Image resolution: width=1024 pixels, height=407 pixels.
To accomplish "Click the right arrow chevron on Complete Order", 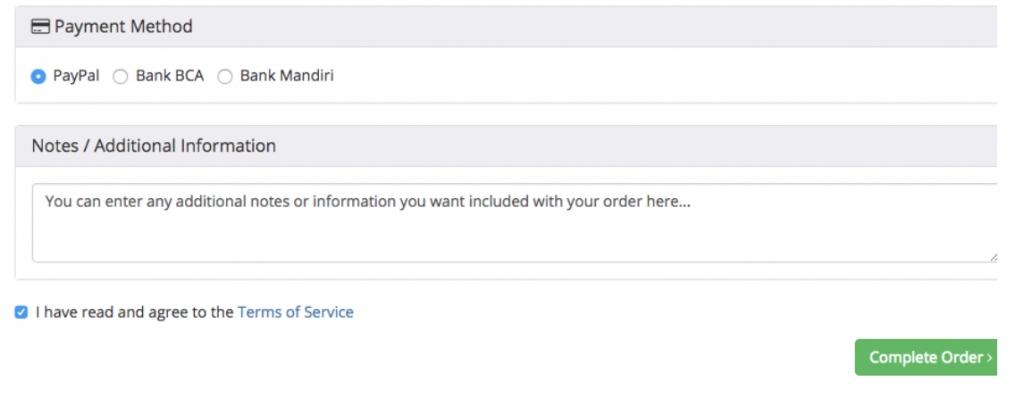I will coord(990,358).
